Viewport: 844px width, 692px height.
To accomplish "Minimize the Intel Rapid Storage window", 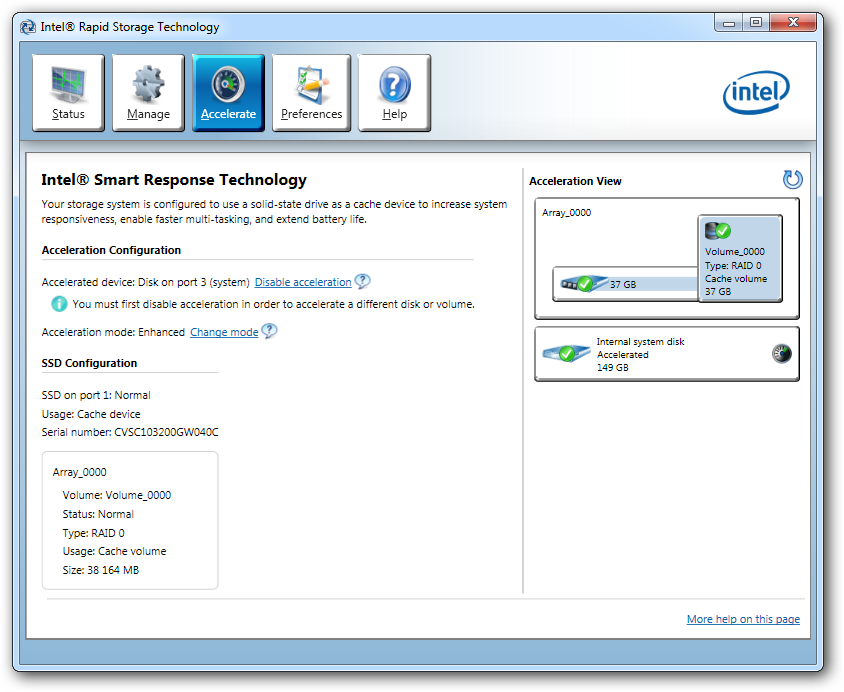I will coord(729,23).
